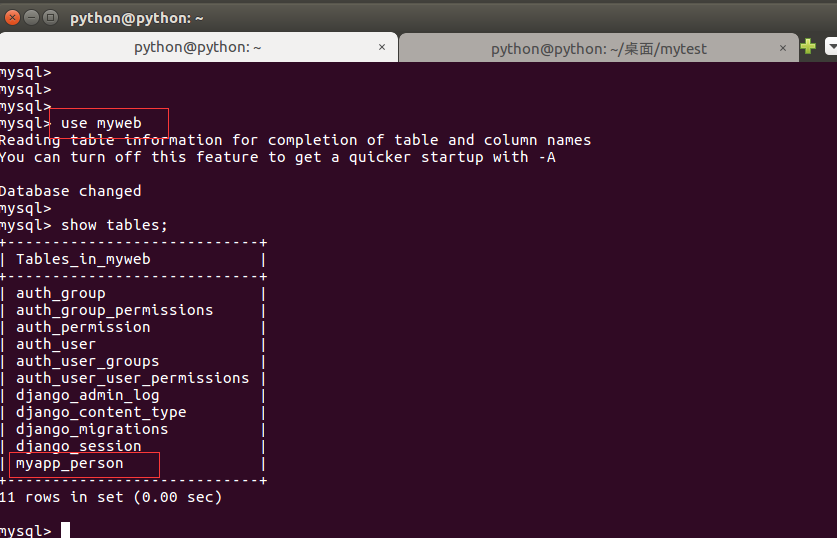The image size is (837, 538).
Task: Click the "Database changed" message
Action: 70,191
